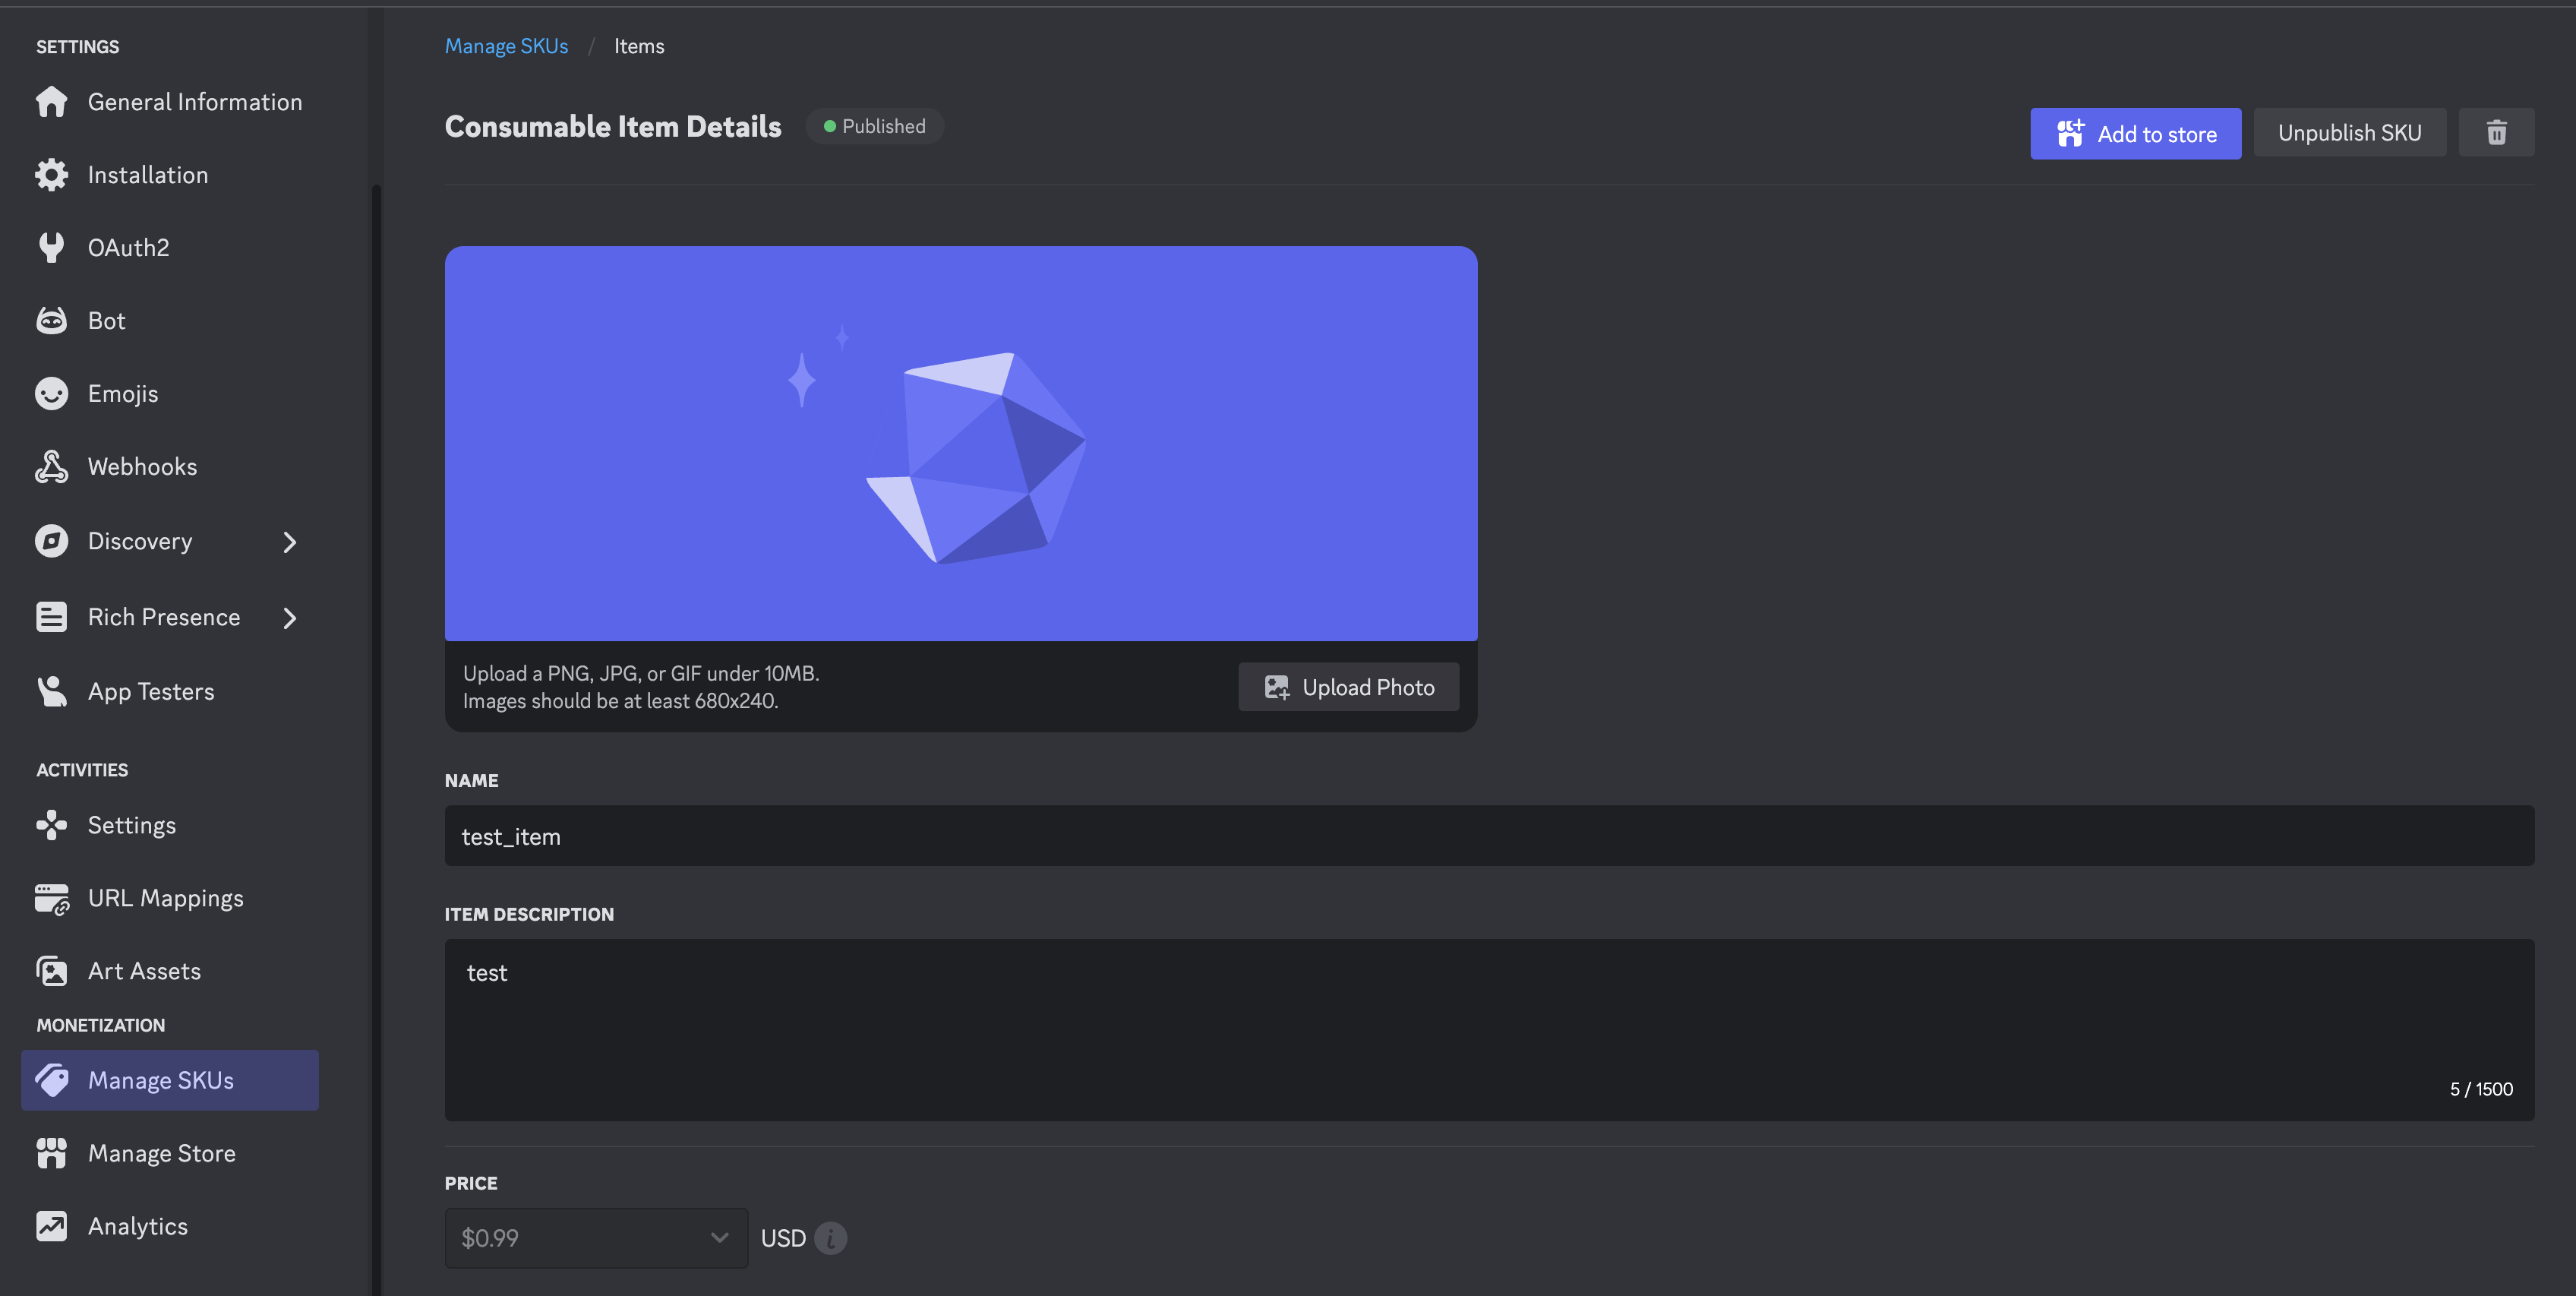Click the sidebar vertical scrollbar
Screen dimensions: 2576x1296
tap(376, 740)
